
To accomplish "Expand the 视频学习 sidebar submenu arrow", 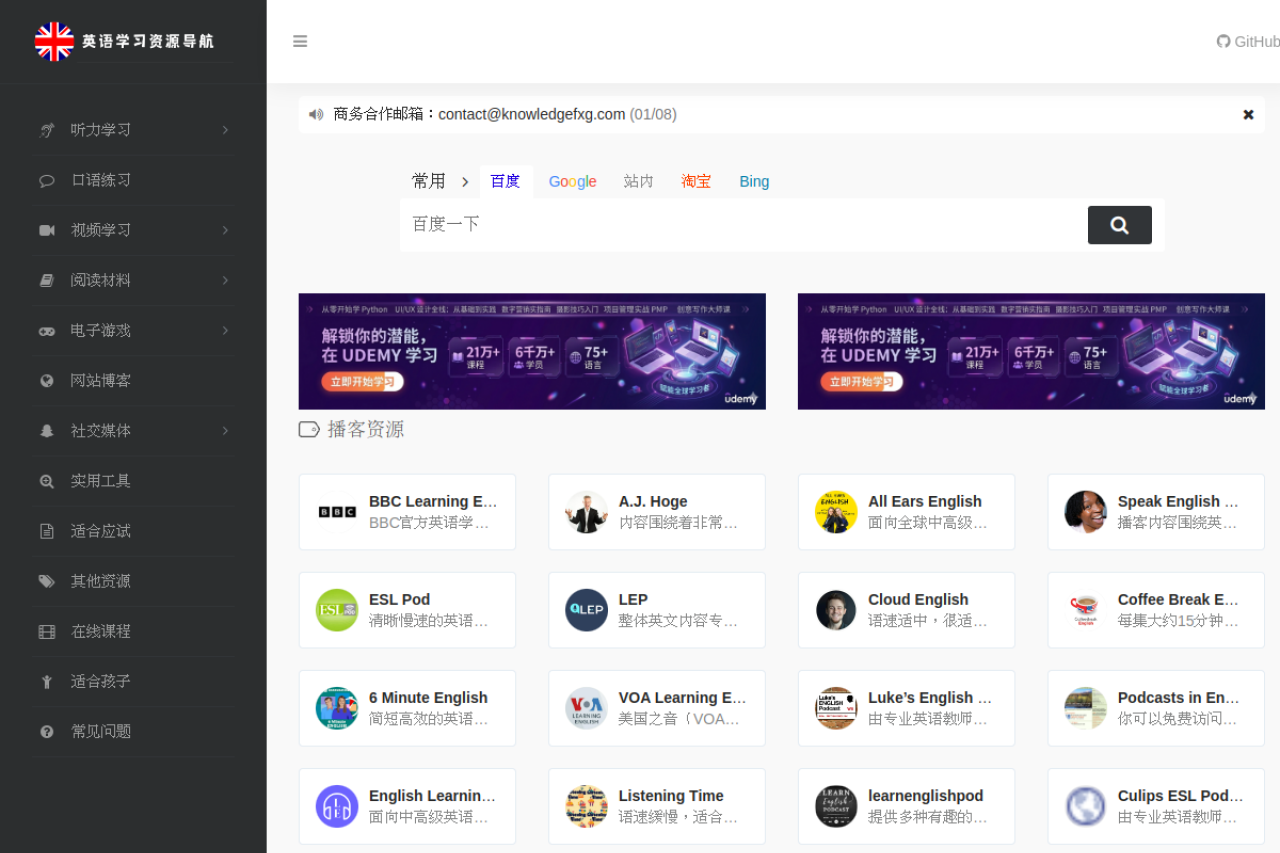I will (225, 230).
